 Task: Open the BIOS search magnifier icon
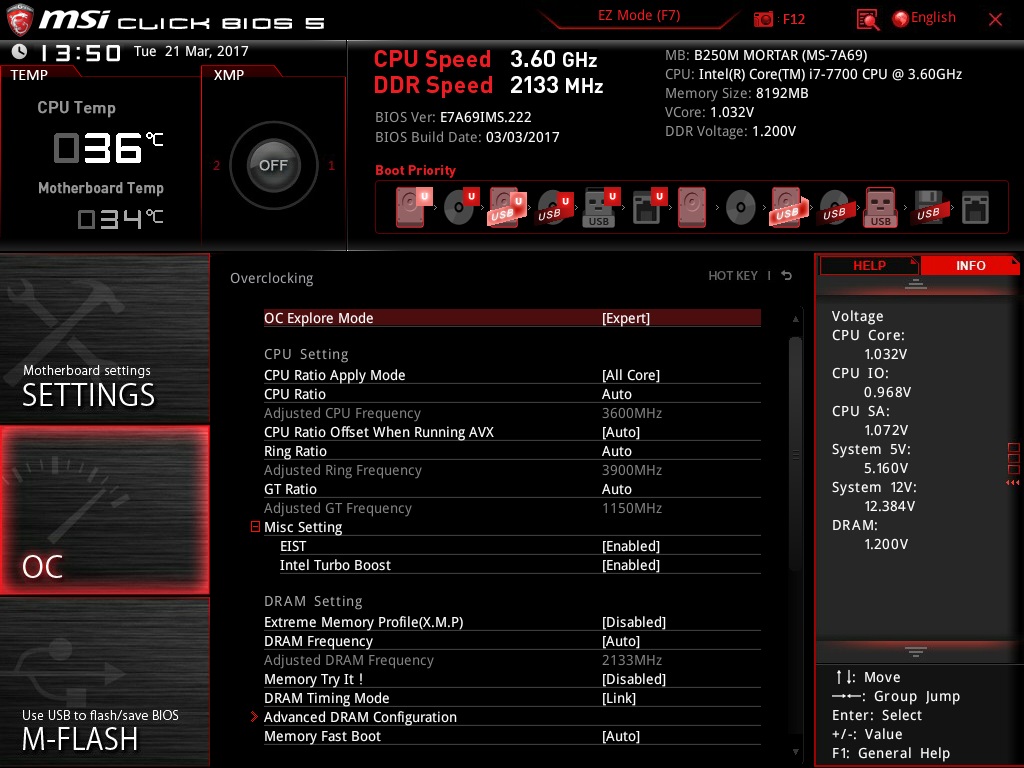[x=867, y=20]
